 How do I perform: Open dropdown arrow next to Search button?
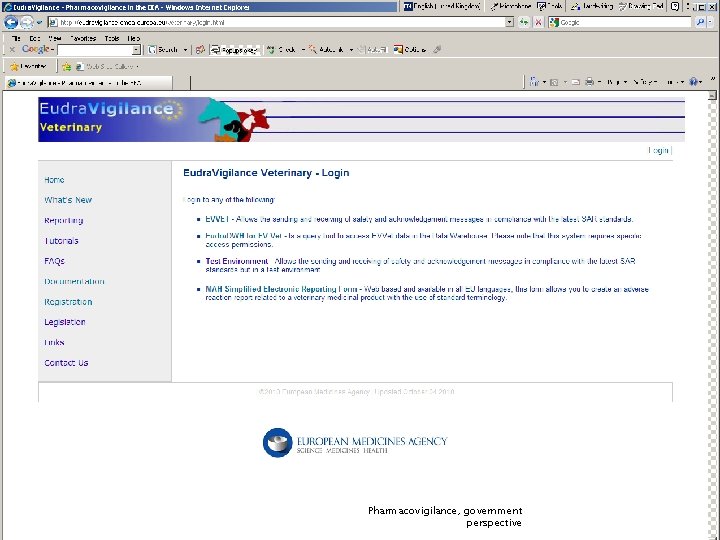185,50
